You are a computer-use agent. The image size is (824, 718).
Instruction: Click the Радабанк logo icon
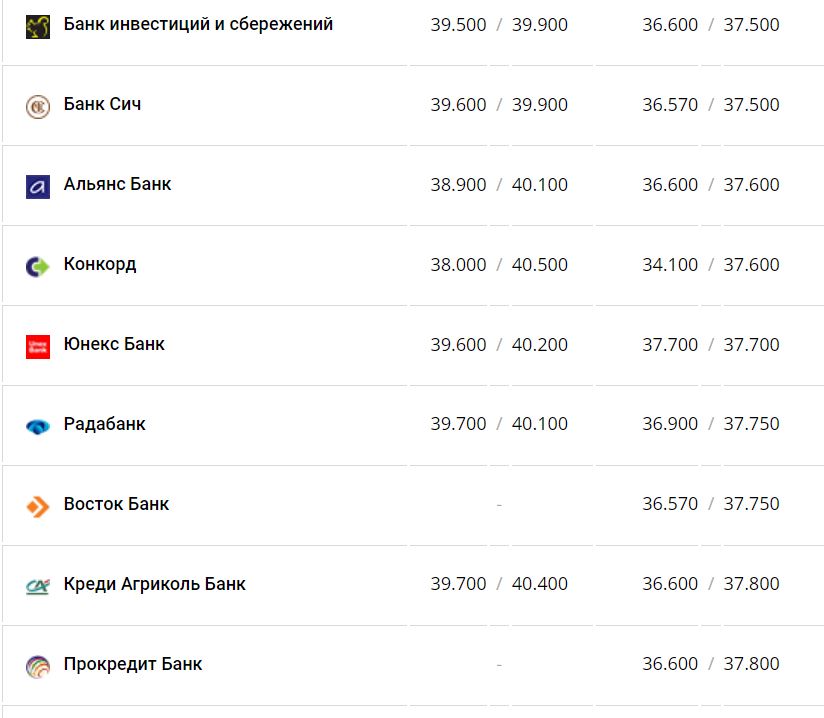(x=38, y=426)
